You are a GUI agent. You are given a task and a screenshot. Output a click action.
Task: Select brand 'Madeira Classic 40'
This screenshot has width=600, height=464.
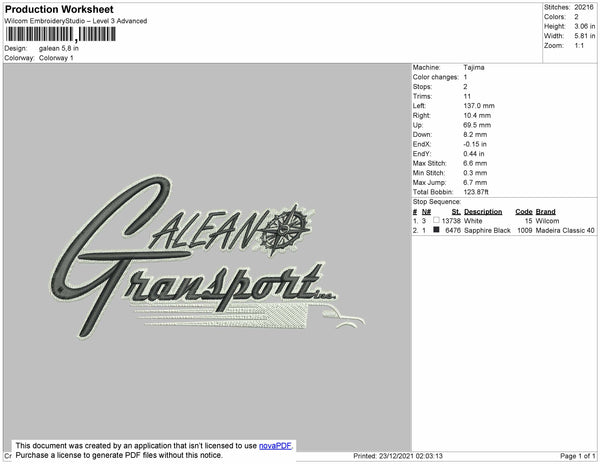[x=565, y=231]
